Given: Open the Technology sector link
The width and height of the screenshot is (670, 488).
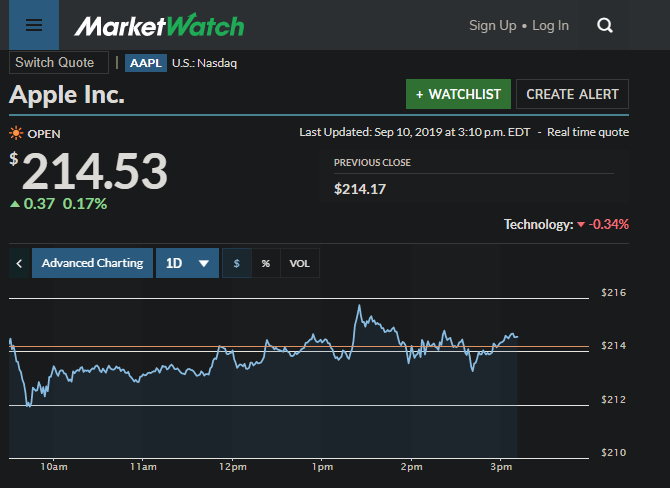Looking at the screenshot, I should (x=539, y=224).
